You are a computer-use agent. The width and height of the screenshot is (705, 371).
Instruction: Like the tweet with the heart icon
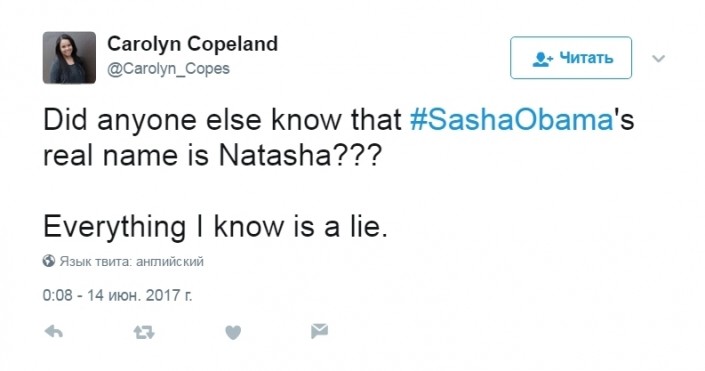233,332
